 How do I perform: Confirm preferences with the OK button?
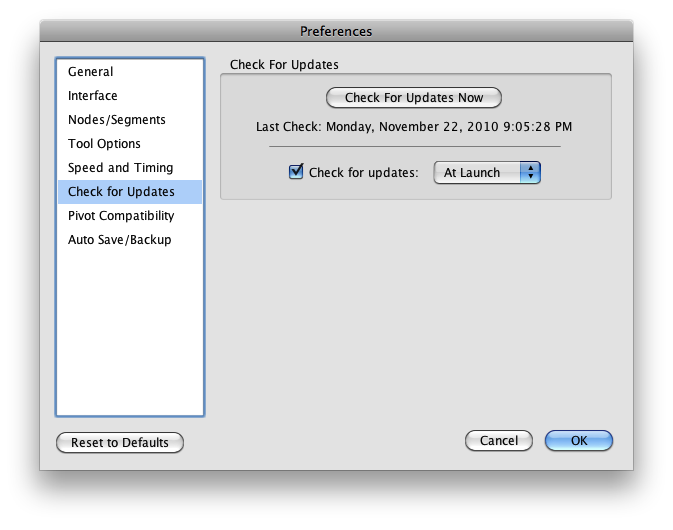click(x=579, y=441)
